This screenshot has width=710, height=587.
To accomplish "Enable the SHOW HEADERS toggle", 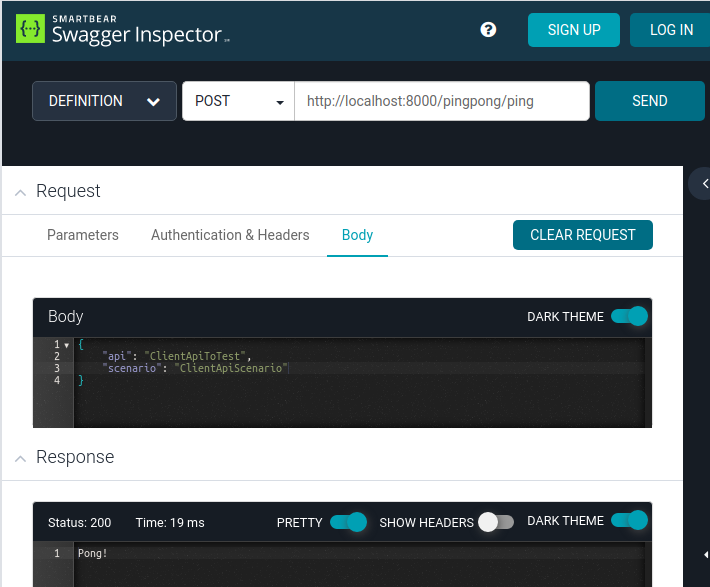I will click(496, 522).
